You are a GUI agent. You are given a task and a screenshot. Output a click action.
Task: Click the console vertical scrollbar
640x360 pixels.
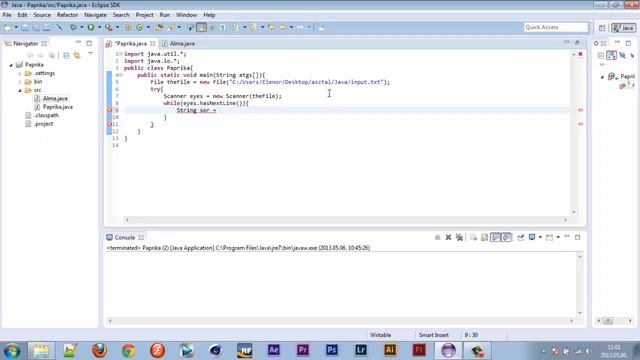click(580, 285)
